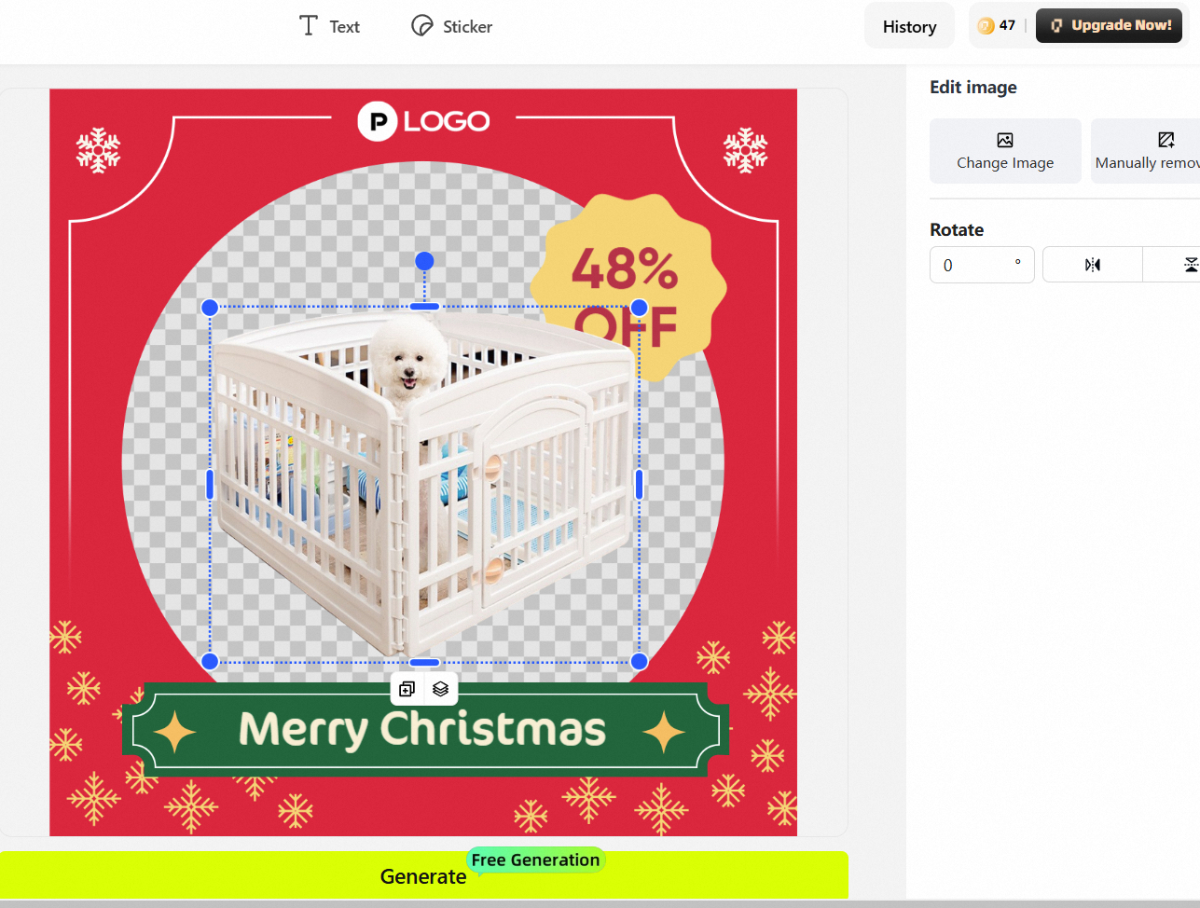This screenshot has height=908, width=1200.
Task: Click the Free Generation badge
Action: pos(535,859)
